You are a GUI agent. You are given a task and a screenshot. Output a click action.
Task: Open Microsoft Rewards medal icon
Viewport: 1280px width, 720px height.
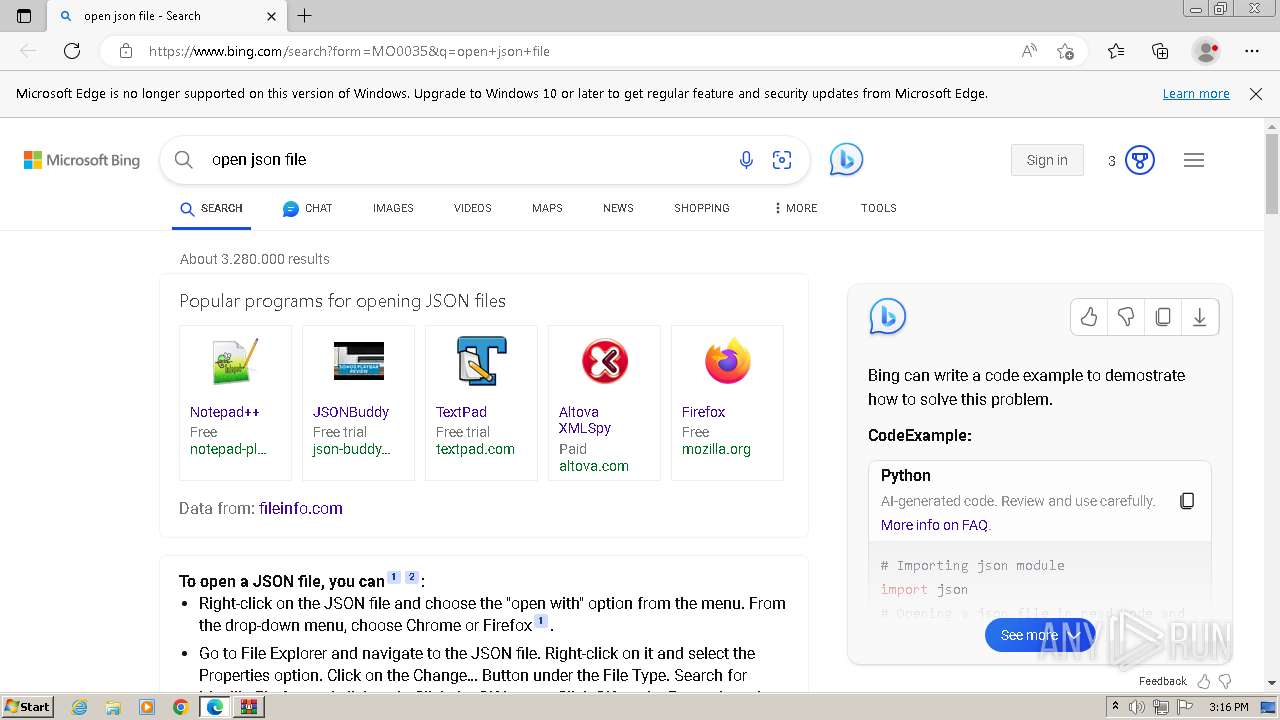click(x=1140, y=160)
